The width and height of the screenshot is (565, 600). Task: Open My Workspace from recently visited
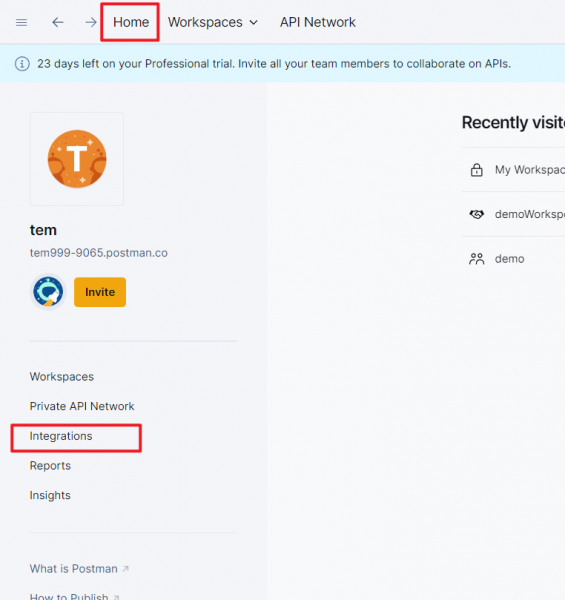point(529,170)
